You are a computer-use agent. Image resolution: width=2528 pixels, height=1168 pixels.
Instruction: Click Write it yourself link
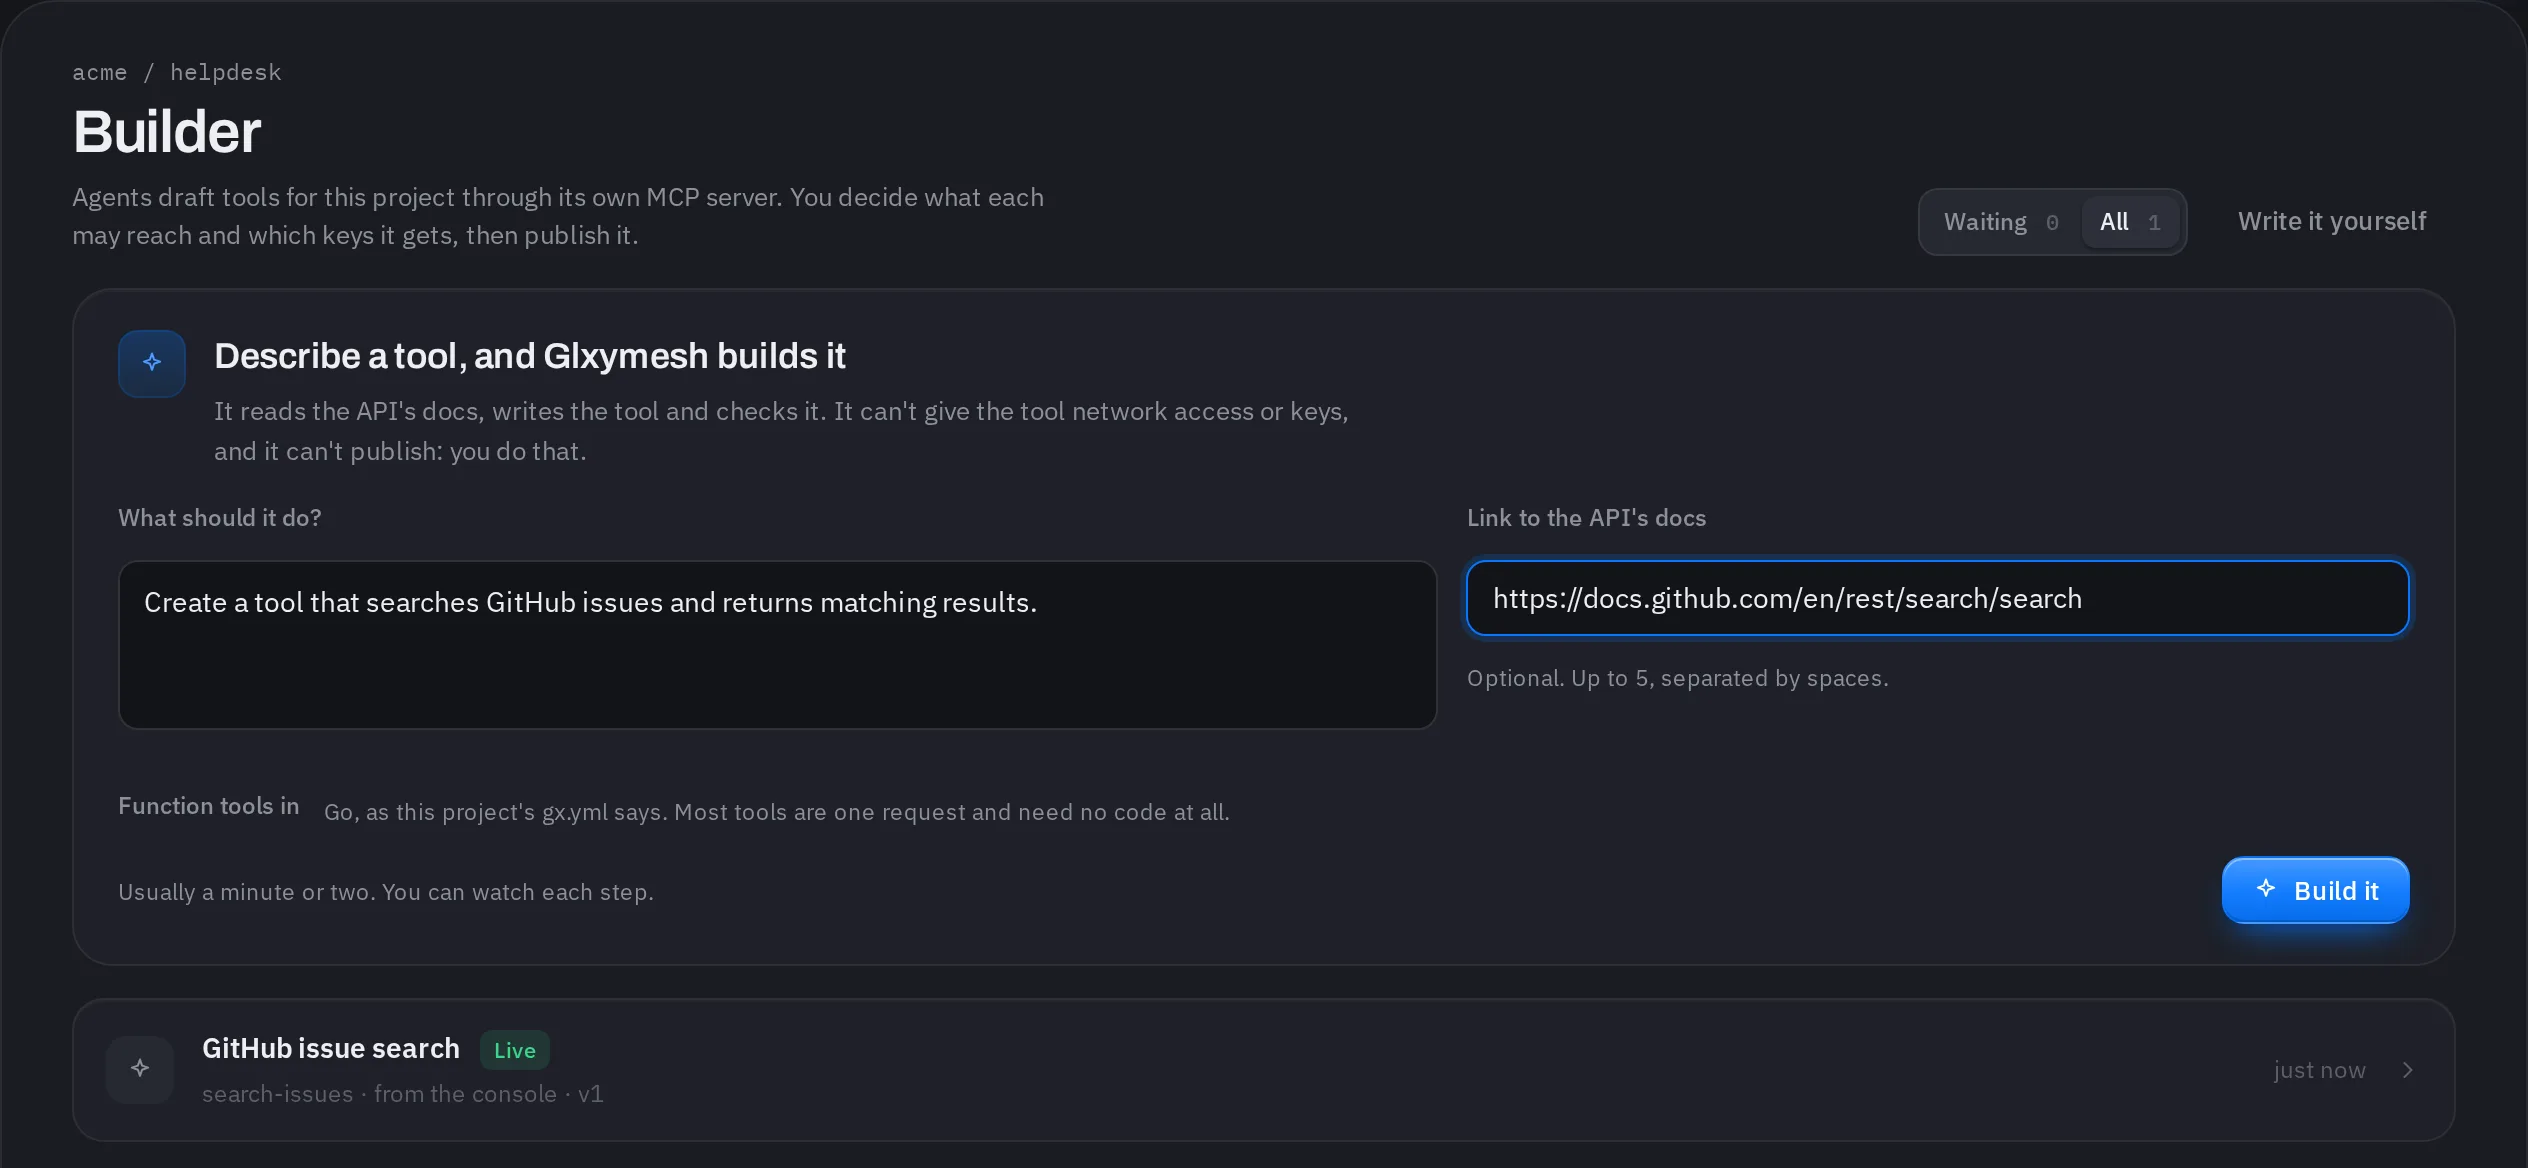[2332, 221]
